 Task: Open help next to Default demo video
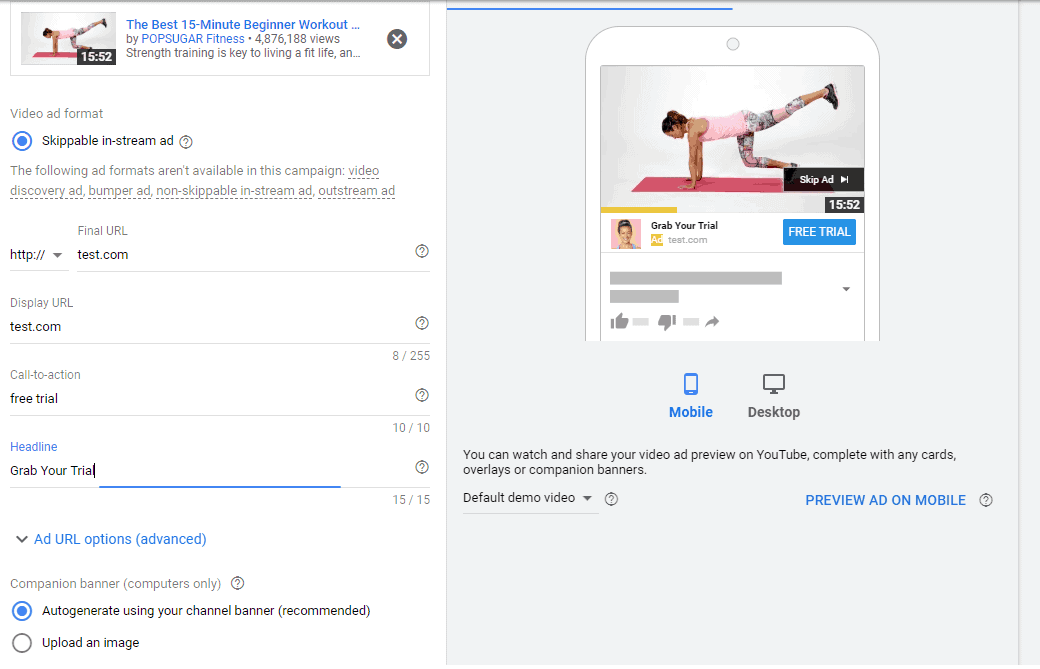[612, 499]
